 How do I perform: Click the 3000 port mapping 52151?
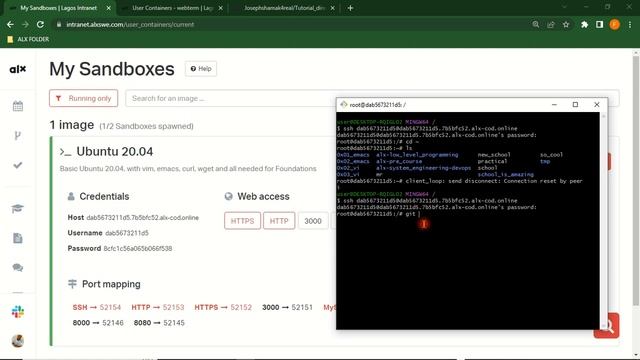click(x=287, y=307)
